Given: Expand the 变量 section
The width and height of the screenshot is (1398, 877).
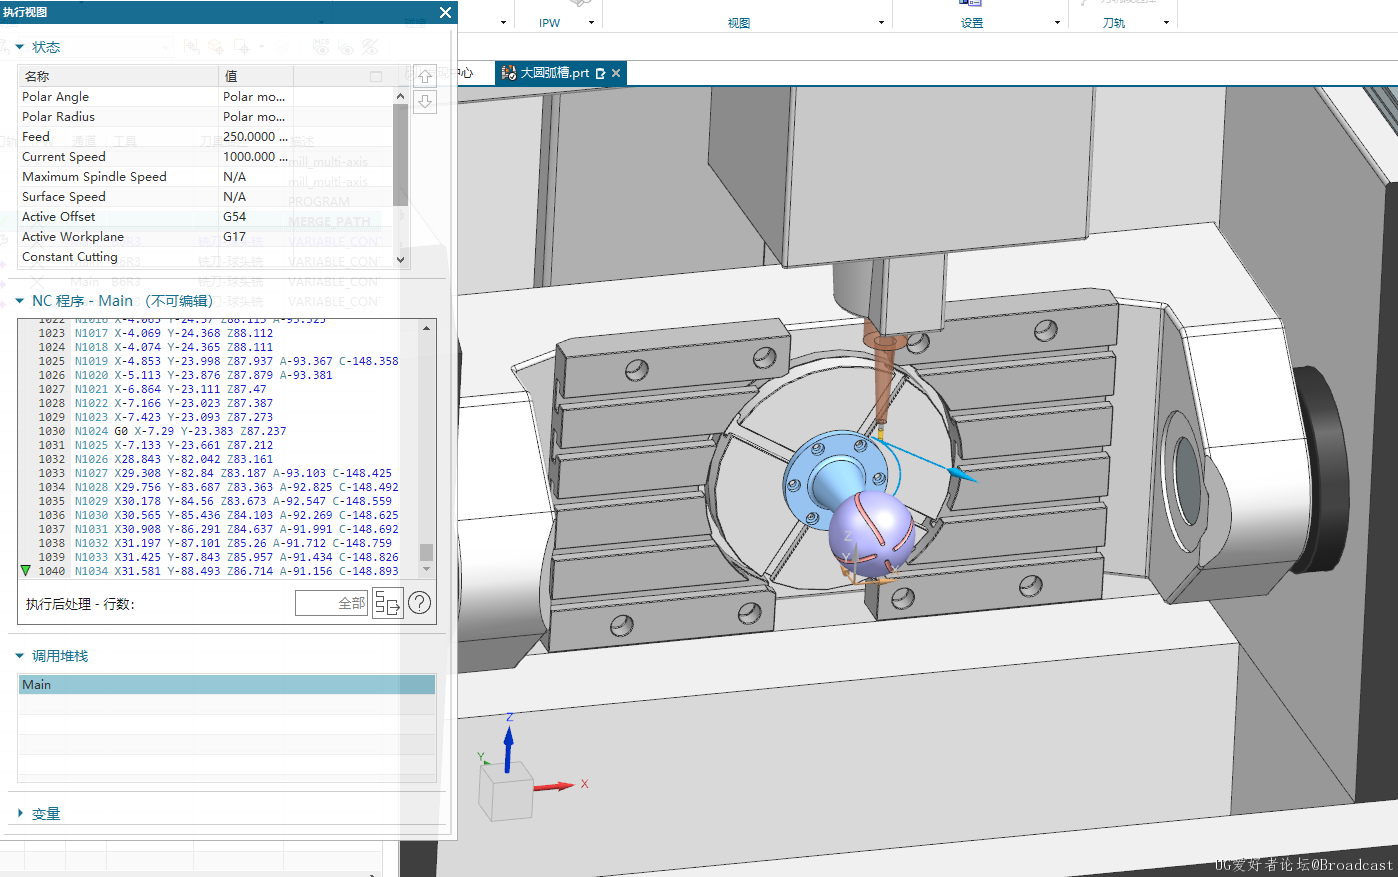Looking at the screenshot, I should pos(19,814).
